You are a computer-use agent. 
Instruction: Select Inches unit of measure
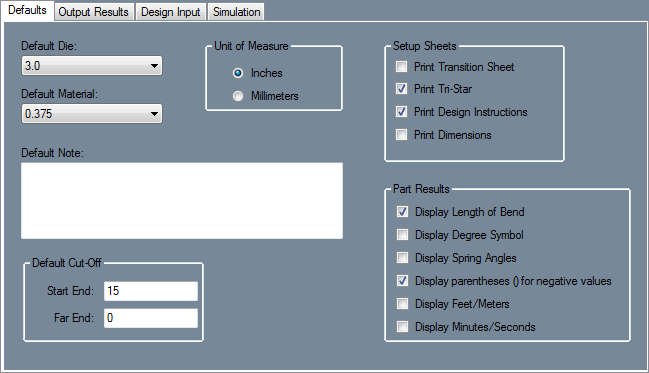(x=238, y=73)
